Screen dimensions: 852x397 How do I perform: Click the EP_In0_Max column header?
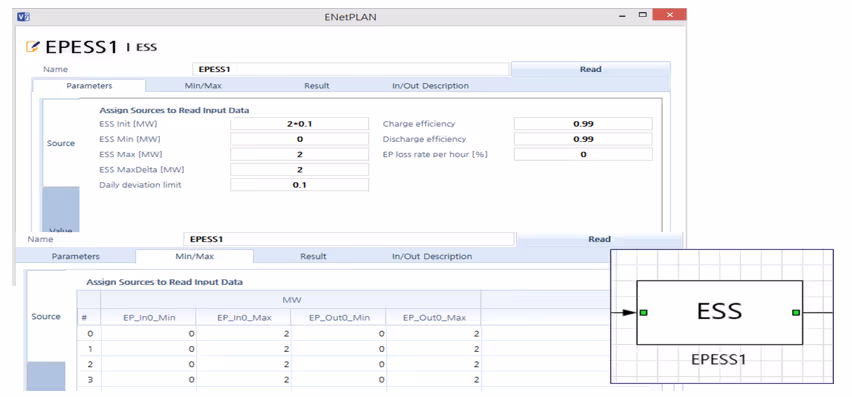(x=243, y=318)
